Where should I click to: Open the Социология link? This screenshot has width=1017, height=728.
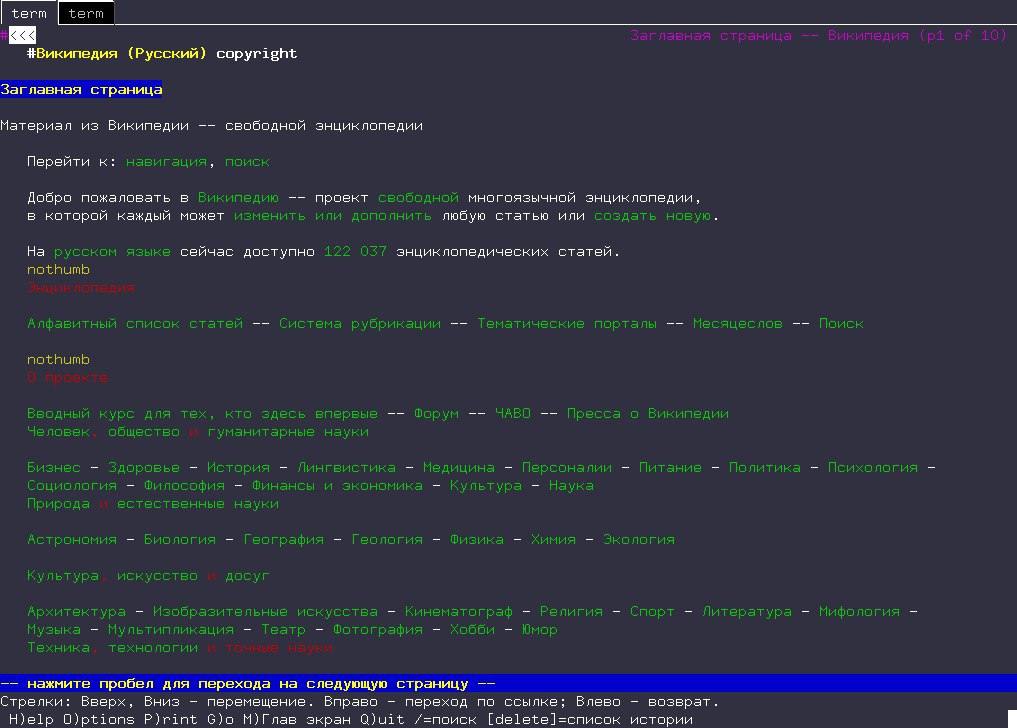point(72,485)
